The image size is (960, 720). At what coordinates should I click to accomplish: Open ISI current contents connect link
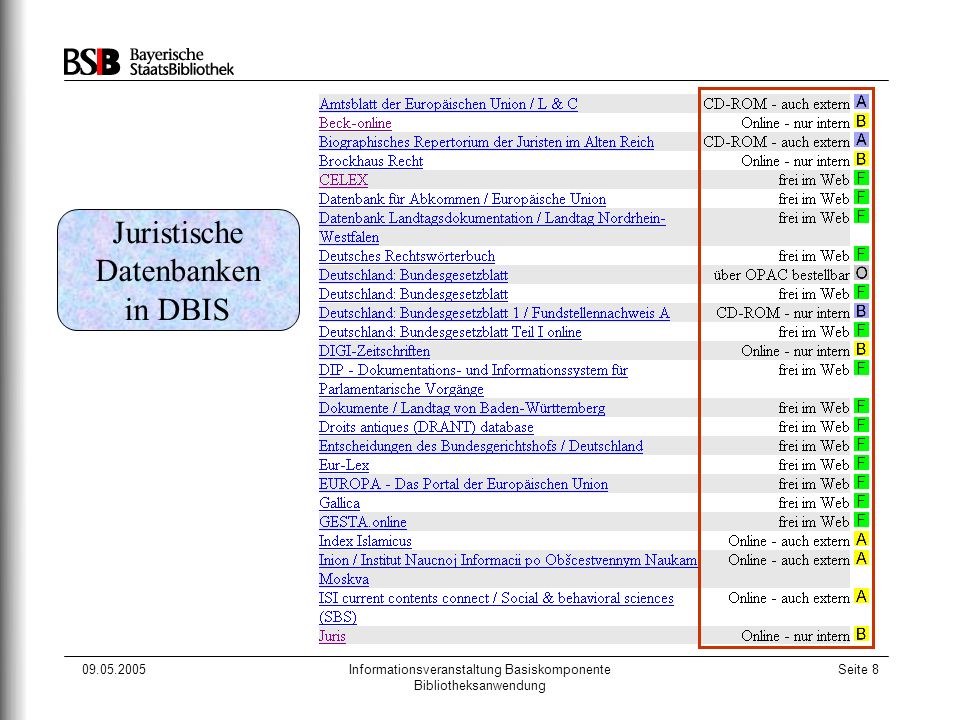tap(496, 607)
